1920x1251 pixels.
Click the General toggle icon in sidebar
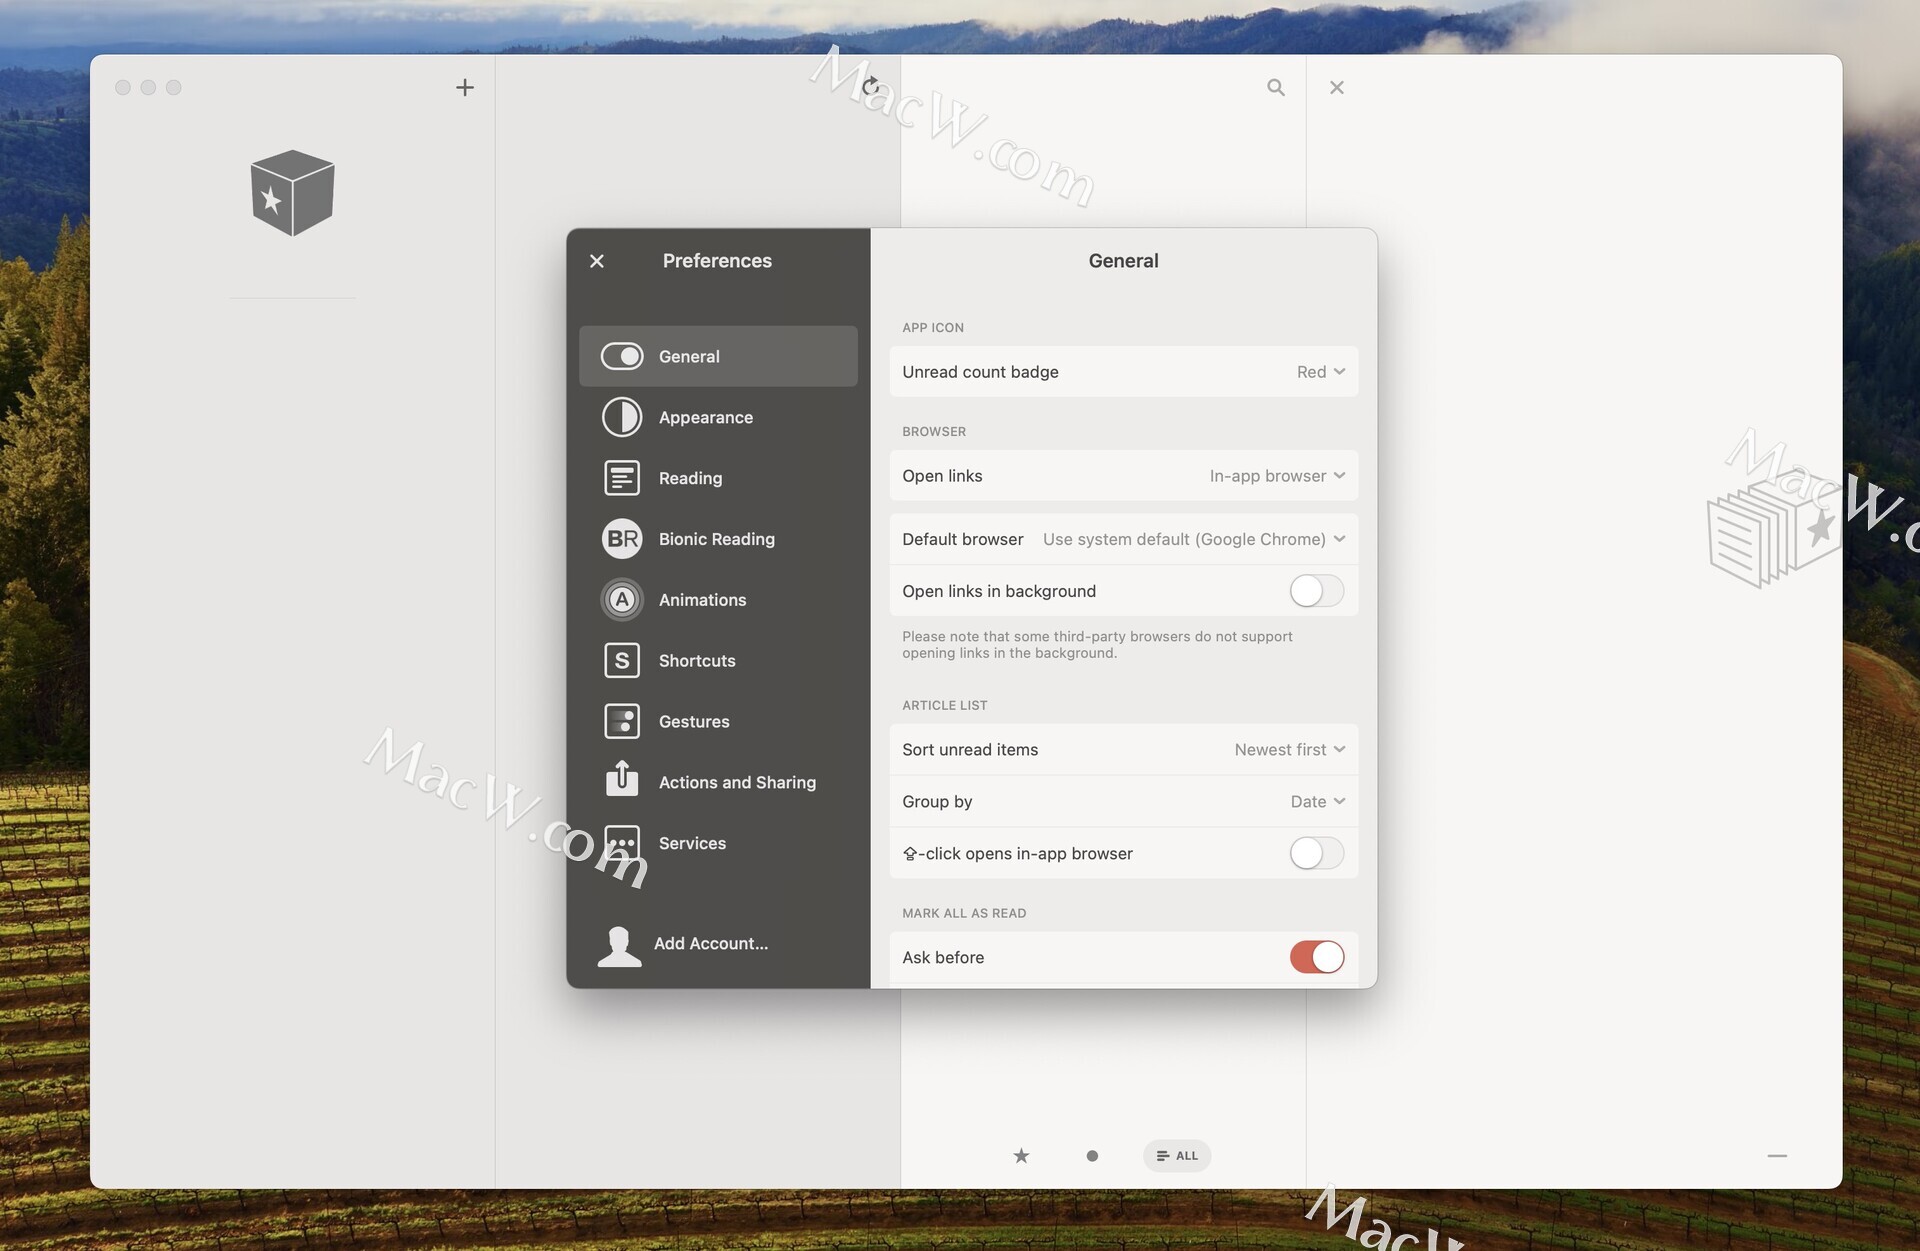621,356
